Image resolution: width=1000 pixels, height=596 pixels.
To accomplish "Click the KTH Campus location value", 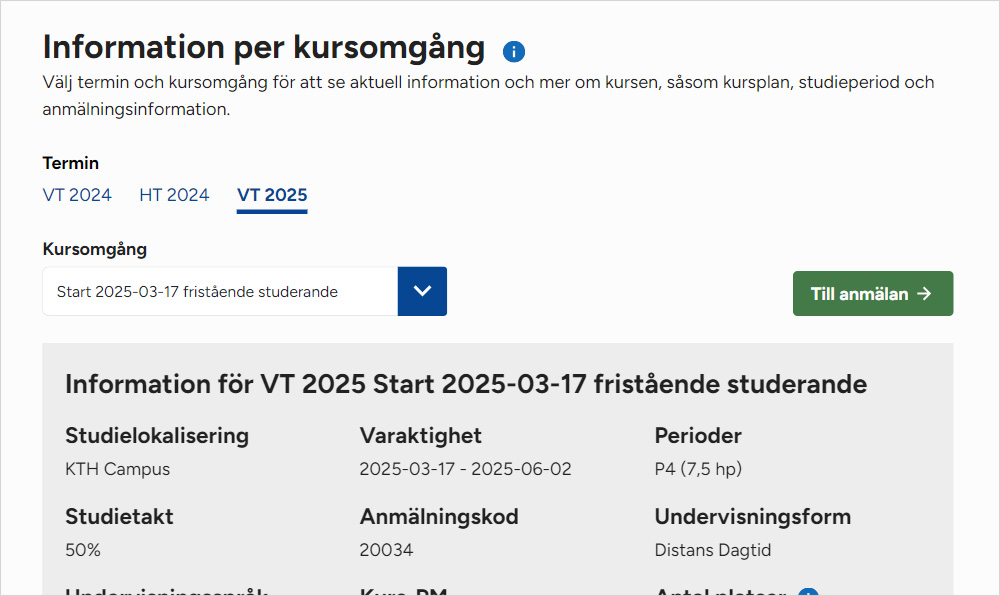I will pos(118,469).
